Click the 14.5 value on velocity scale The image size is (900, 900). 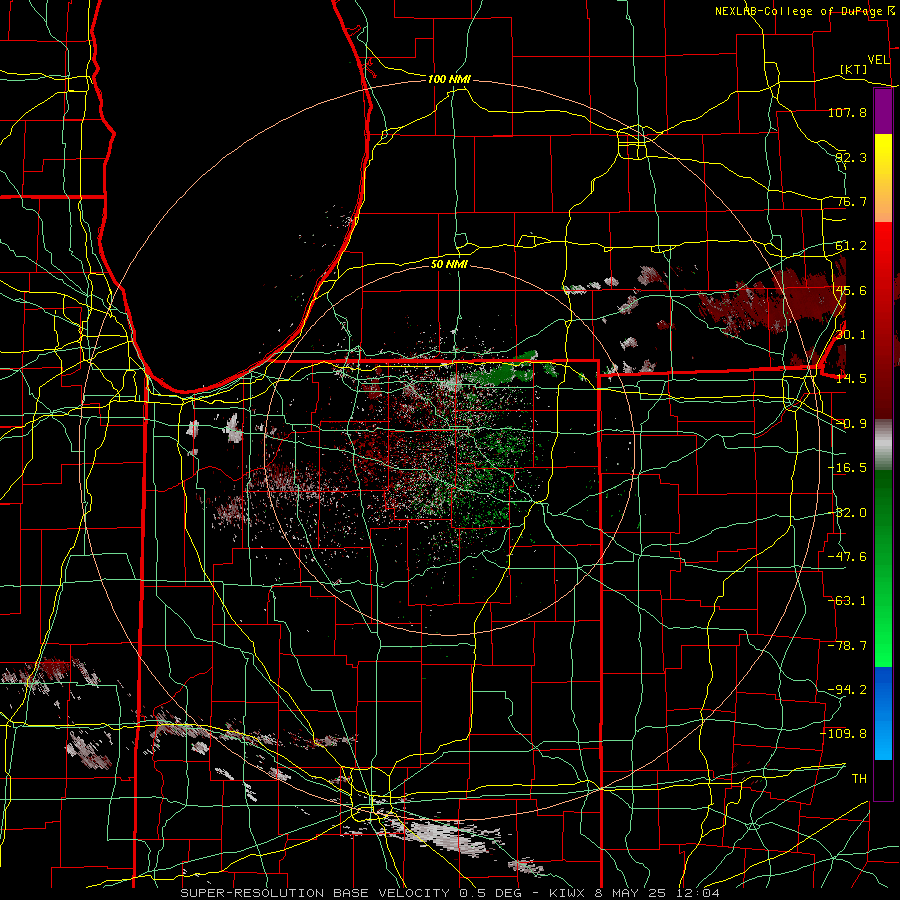(851, 379)
